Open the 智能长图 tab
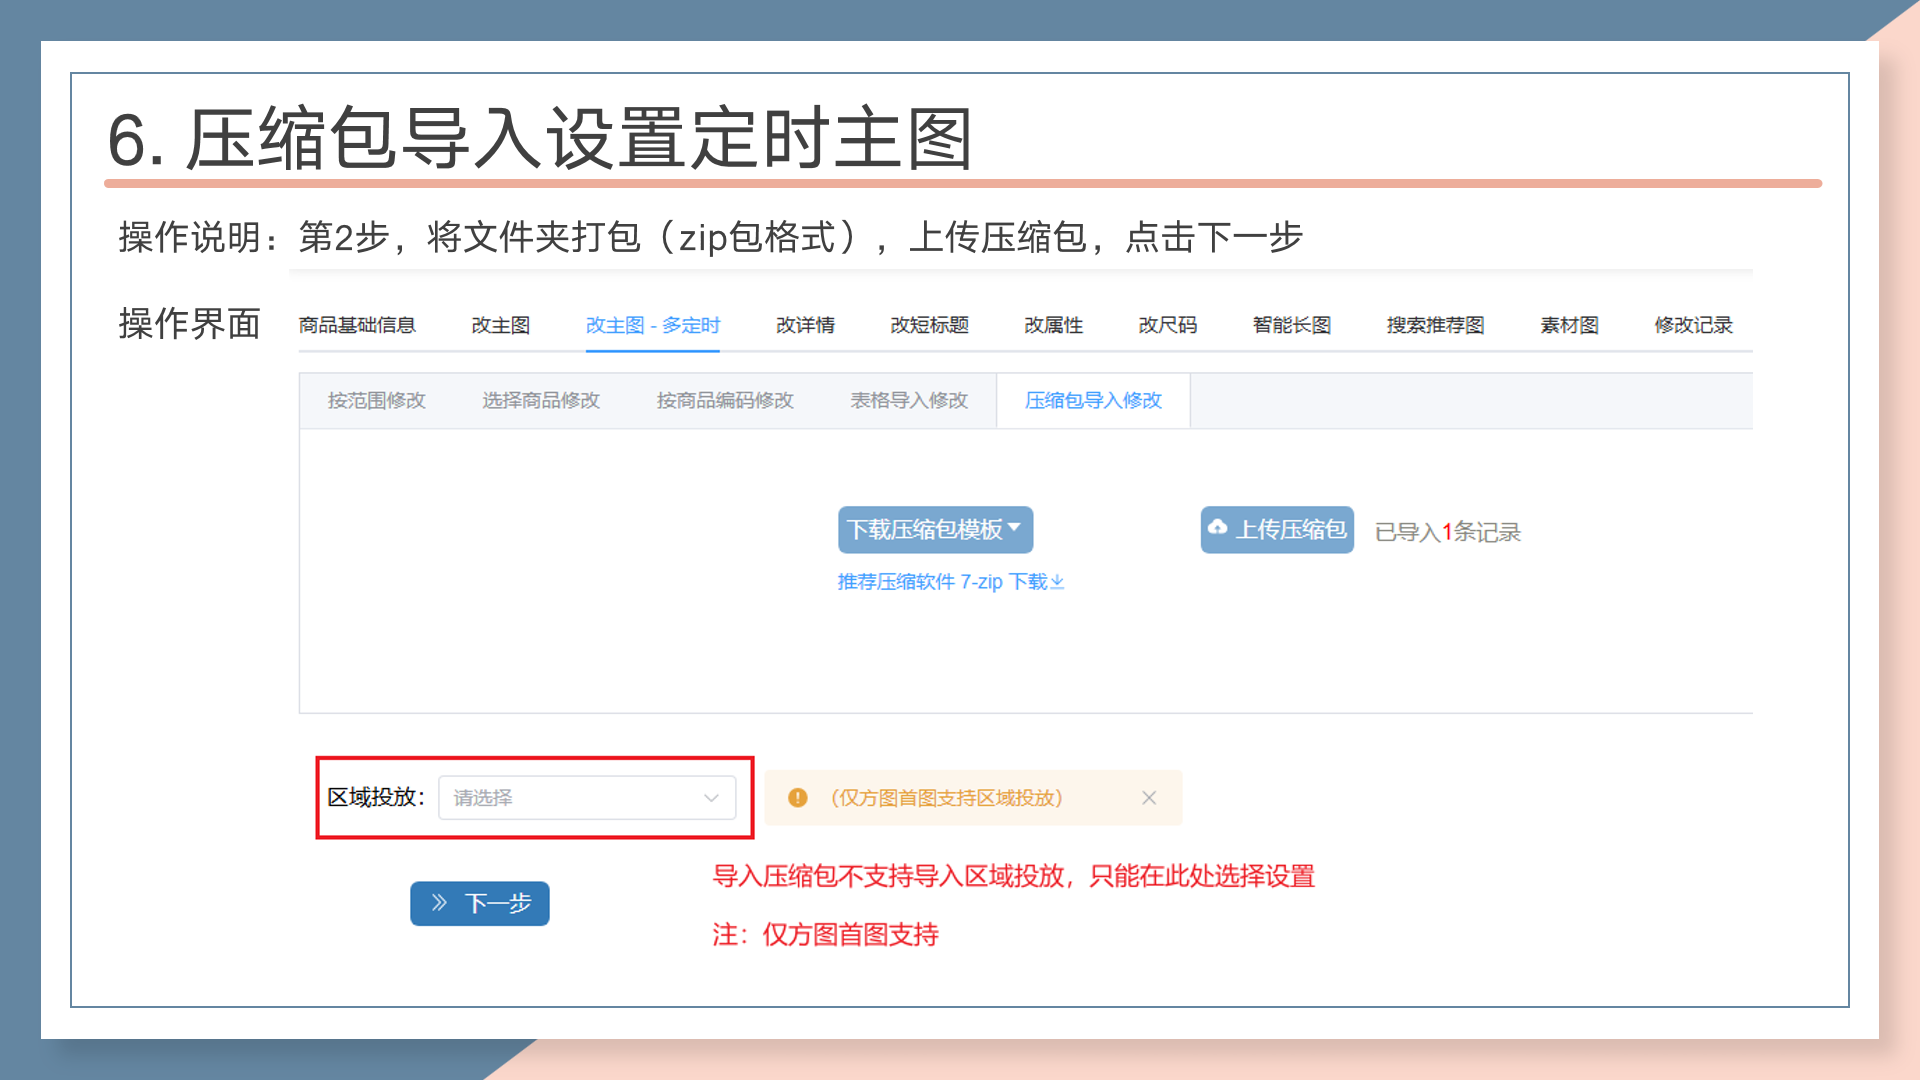This screenshot has width=1920, height=1080. (1291, 325)
